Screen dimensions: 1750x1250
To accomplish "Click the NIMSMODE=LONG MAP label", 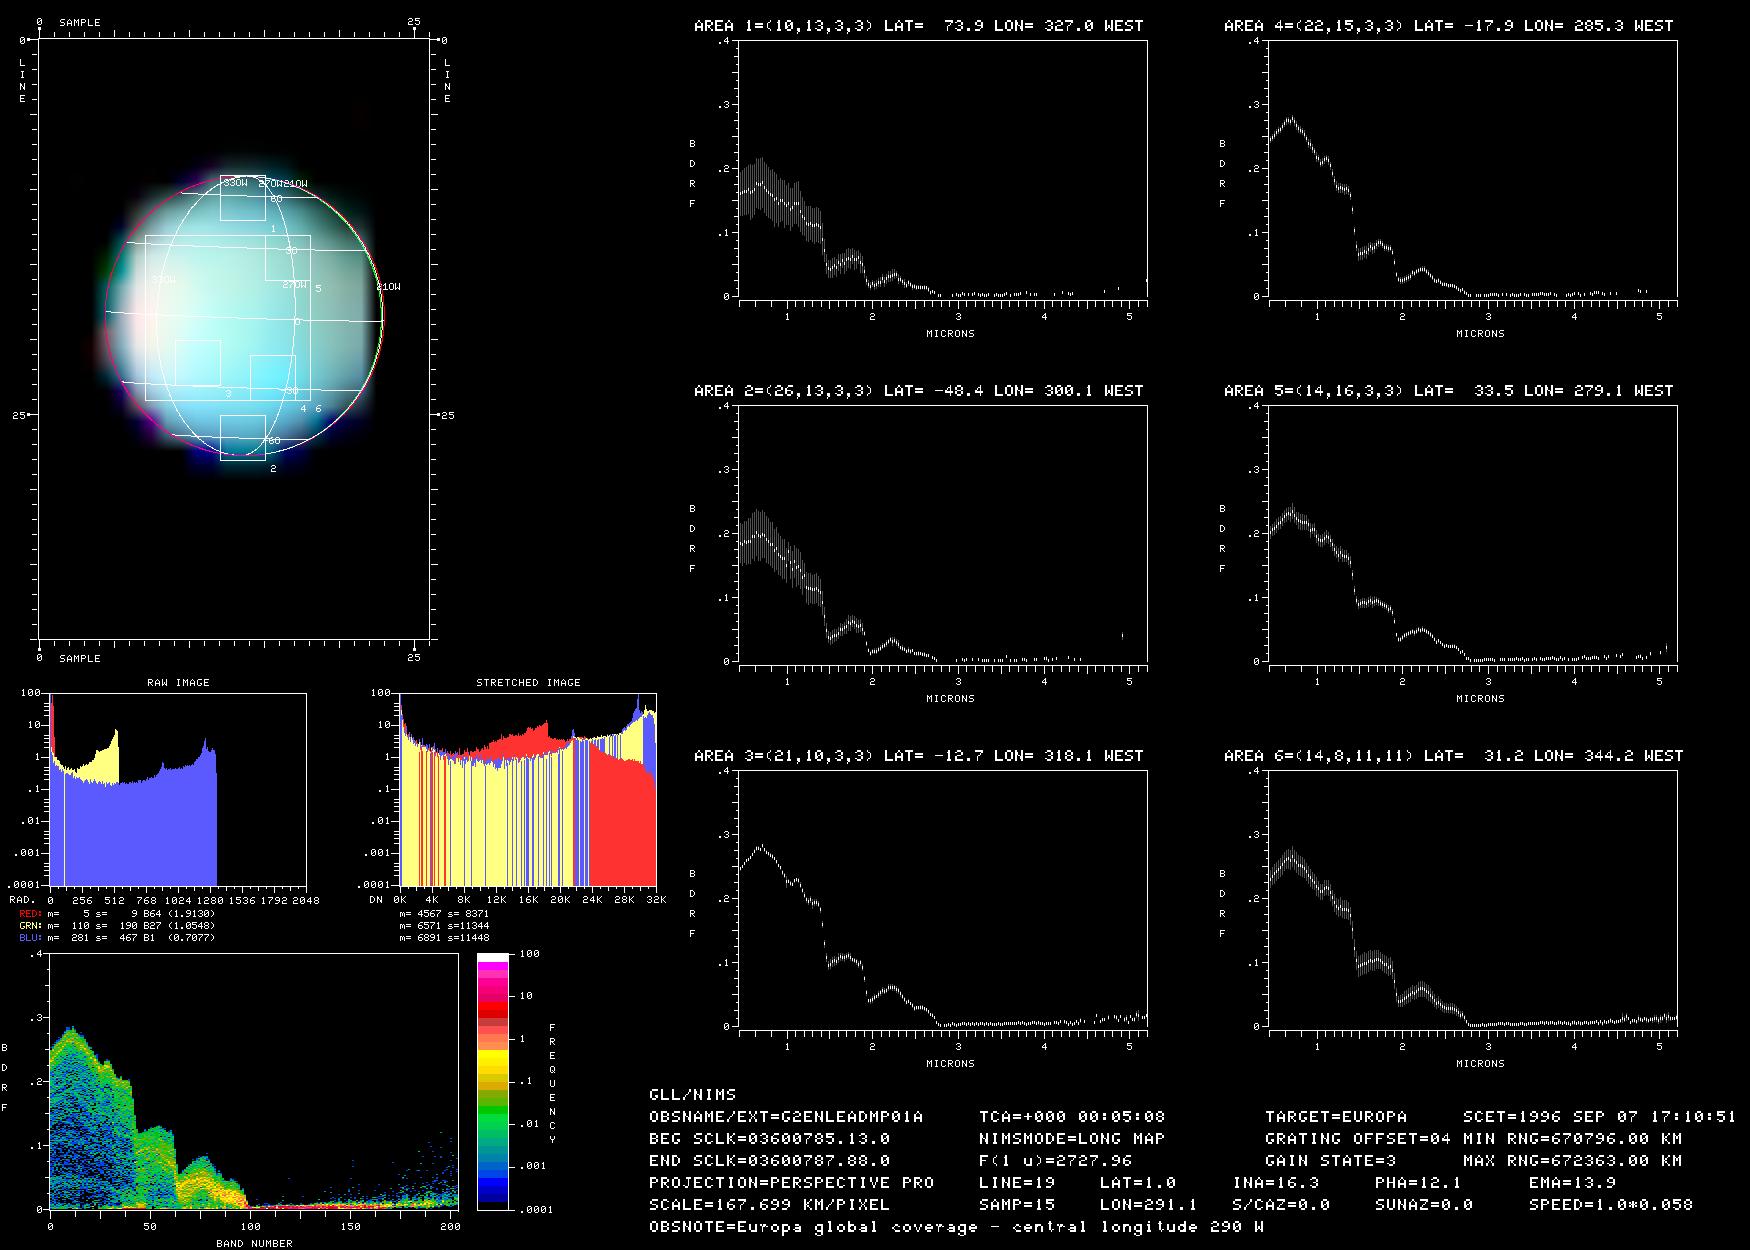I will coord(1071,1138).
